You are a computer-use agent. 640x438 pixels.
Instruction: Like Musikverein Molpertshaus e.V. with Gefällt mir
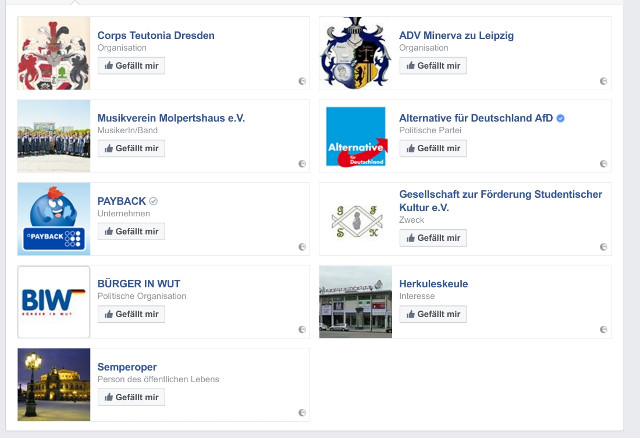coord(131,148)
